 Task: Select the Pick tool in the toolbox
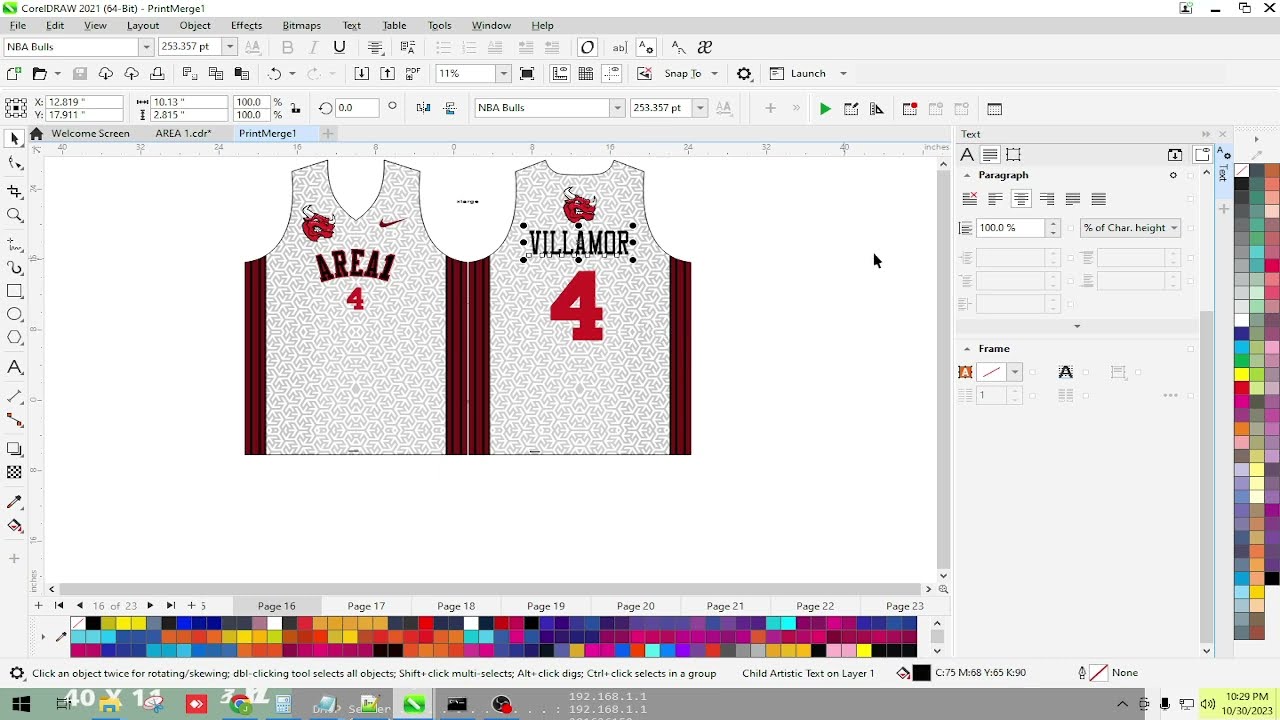14,139
